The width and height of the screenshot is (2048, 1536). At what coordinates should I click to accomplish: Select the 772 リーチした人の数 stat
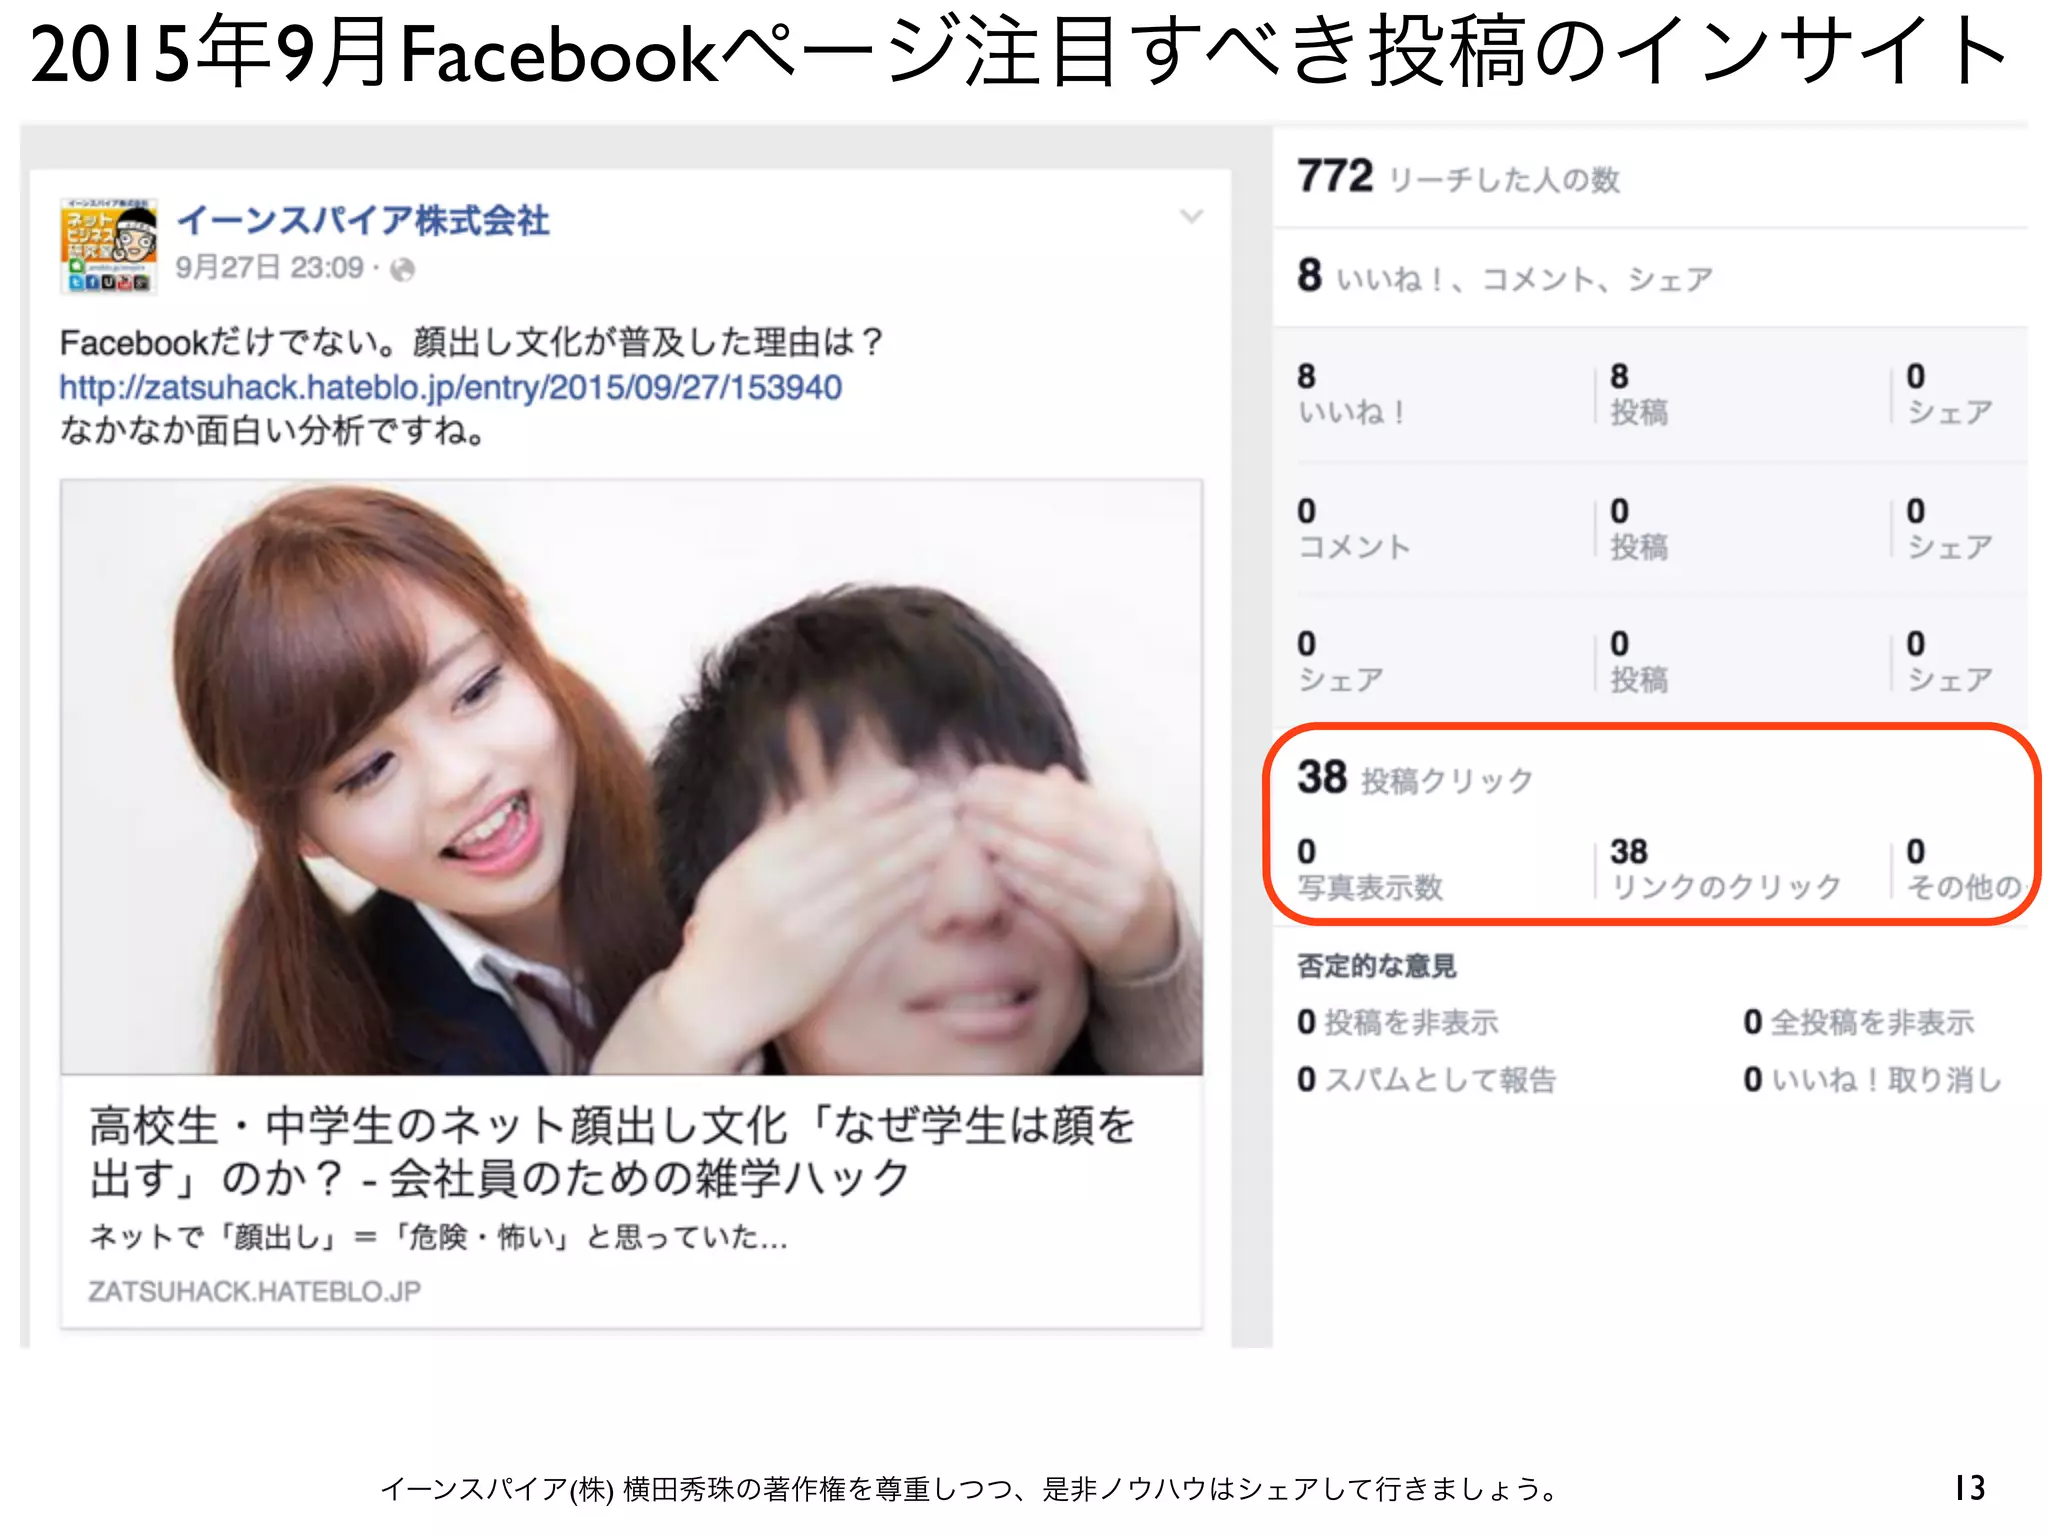click(1458, 177)
